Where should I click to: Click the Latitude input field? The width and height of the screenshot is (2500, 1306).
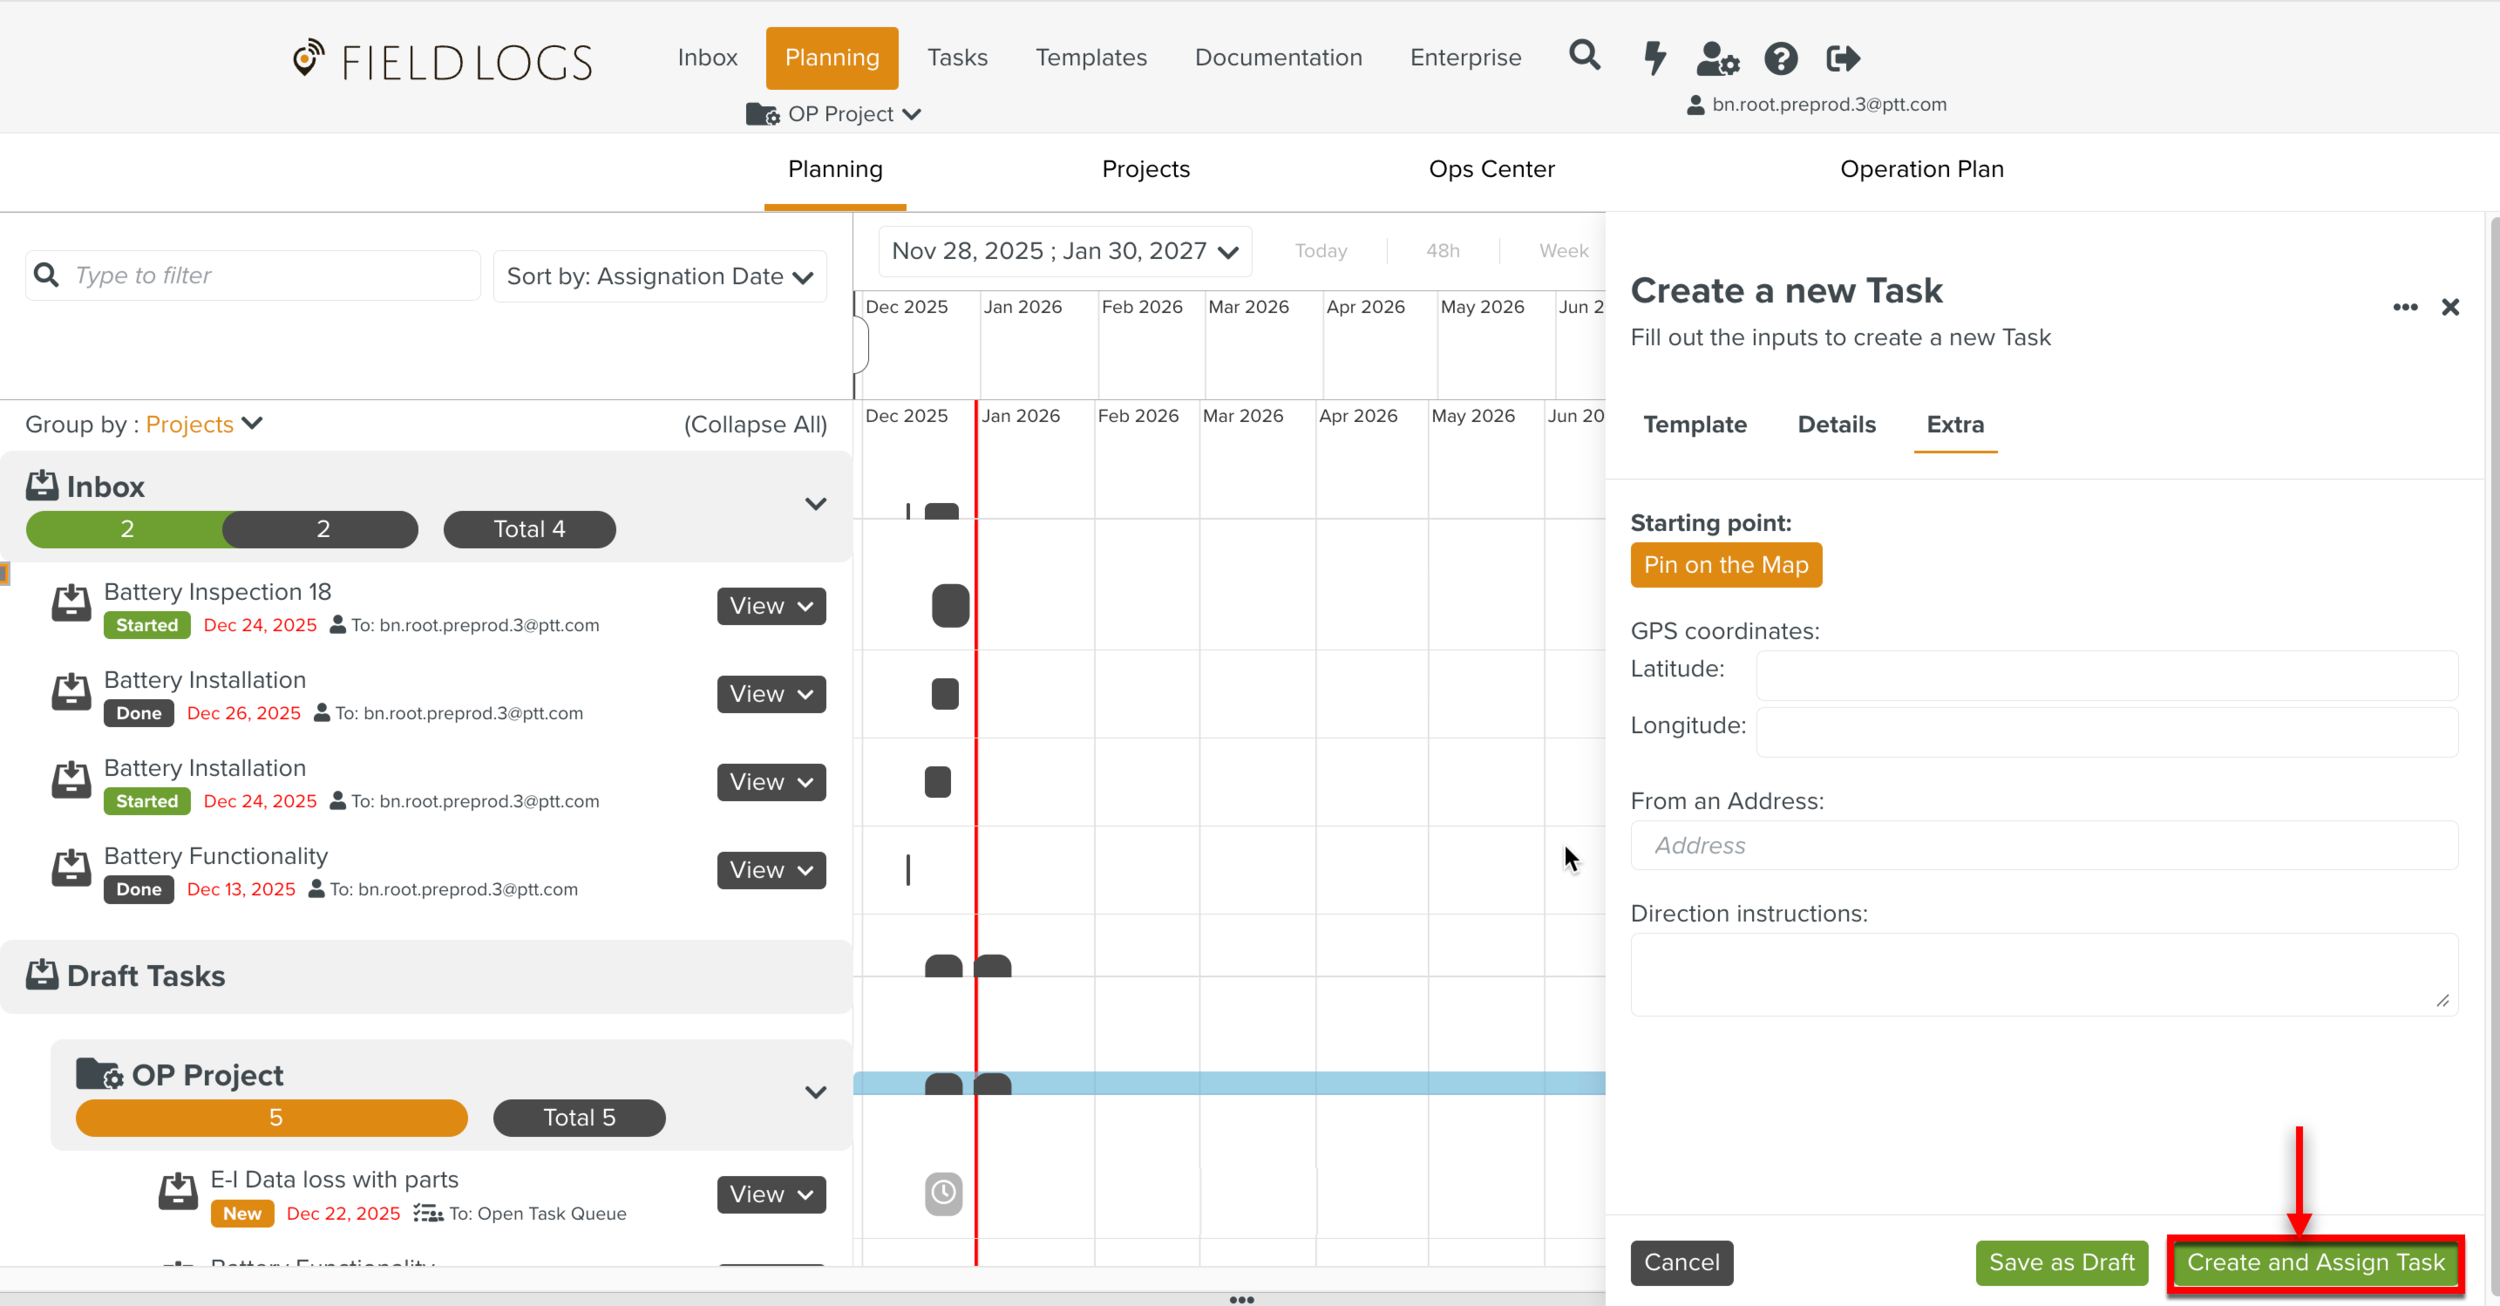(x=2106, y=675)
